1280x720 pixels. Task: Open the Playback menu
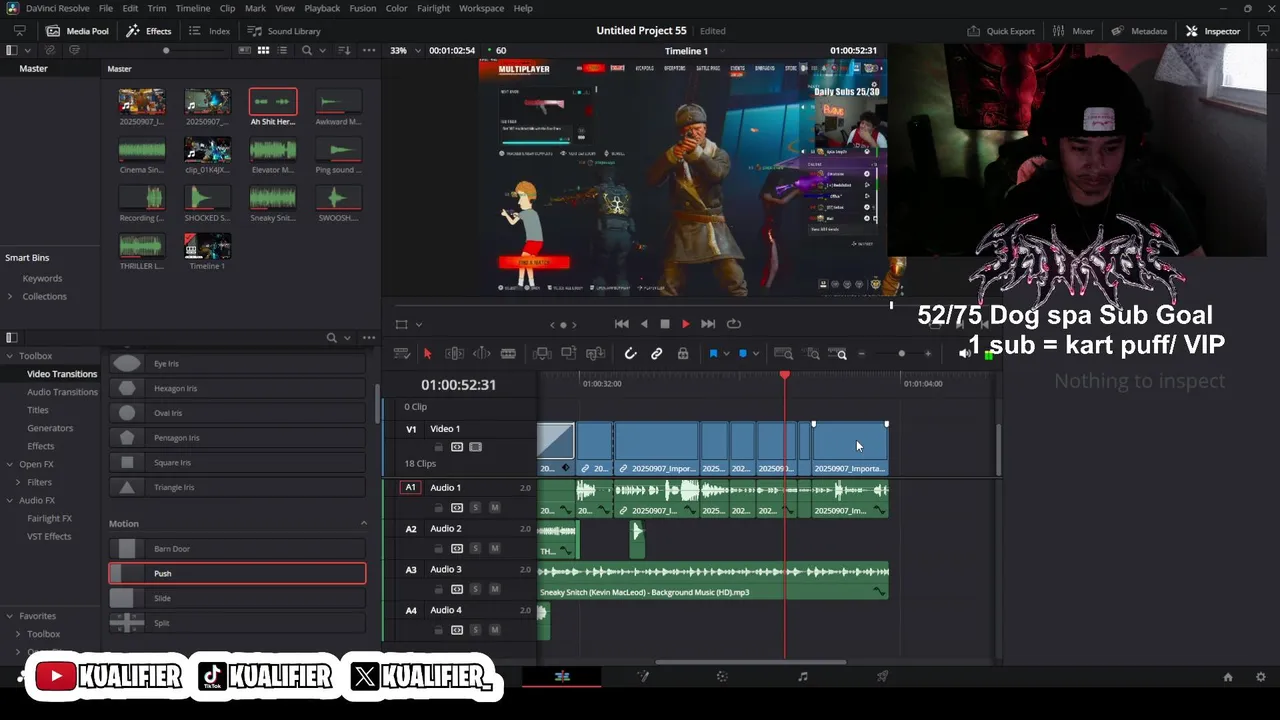tap(322, 8)
